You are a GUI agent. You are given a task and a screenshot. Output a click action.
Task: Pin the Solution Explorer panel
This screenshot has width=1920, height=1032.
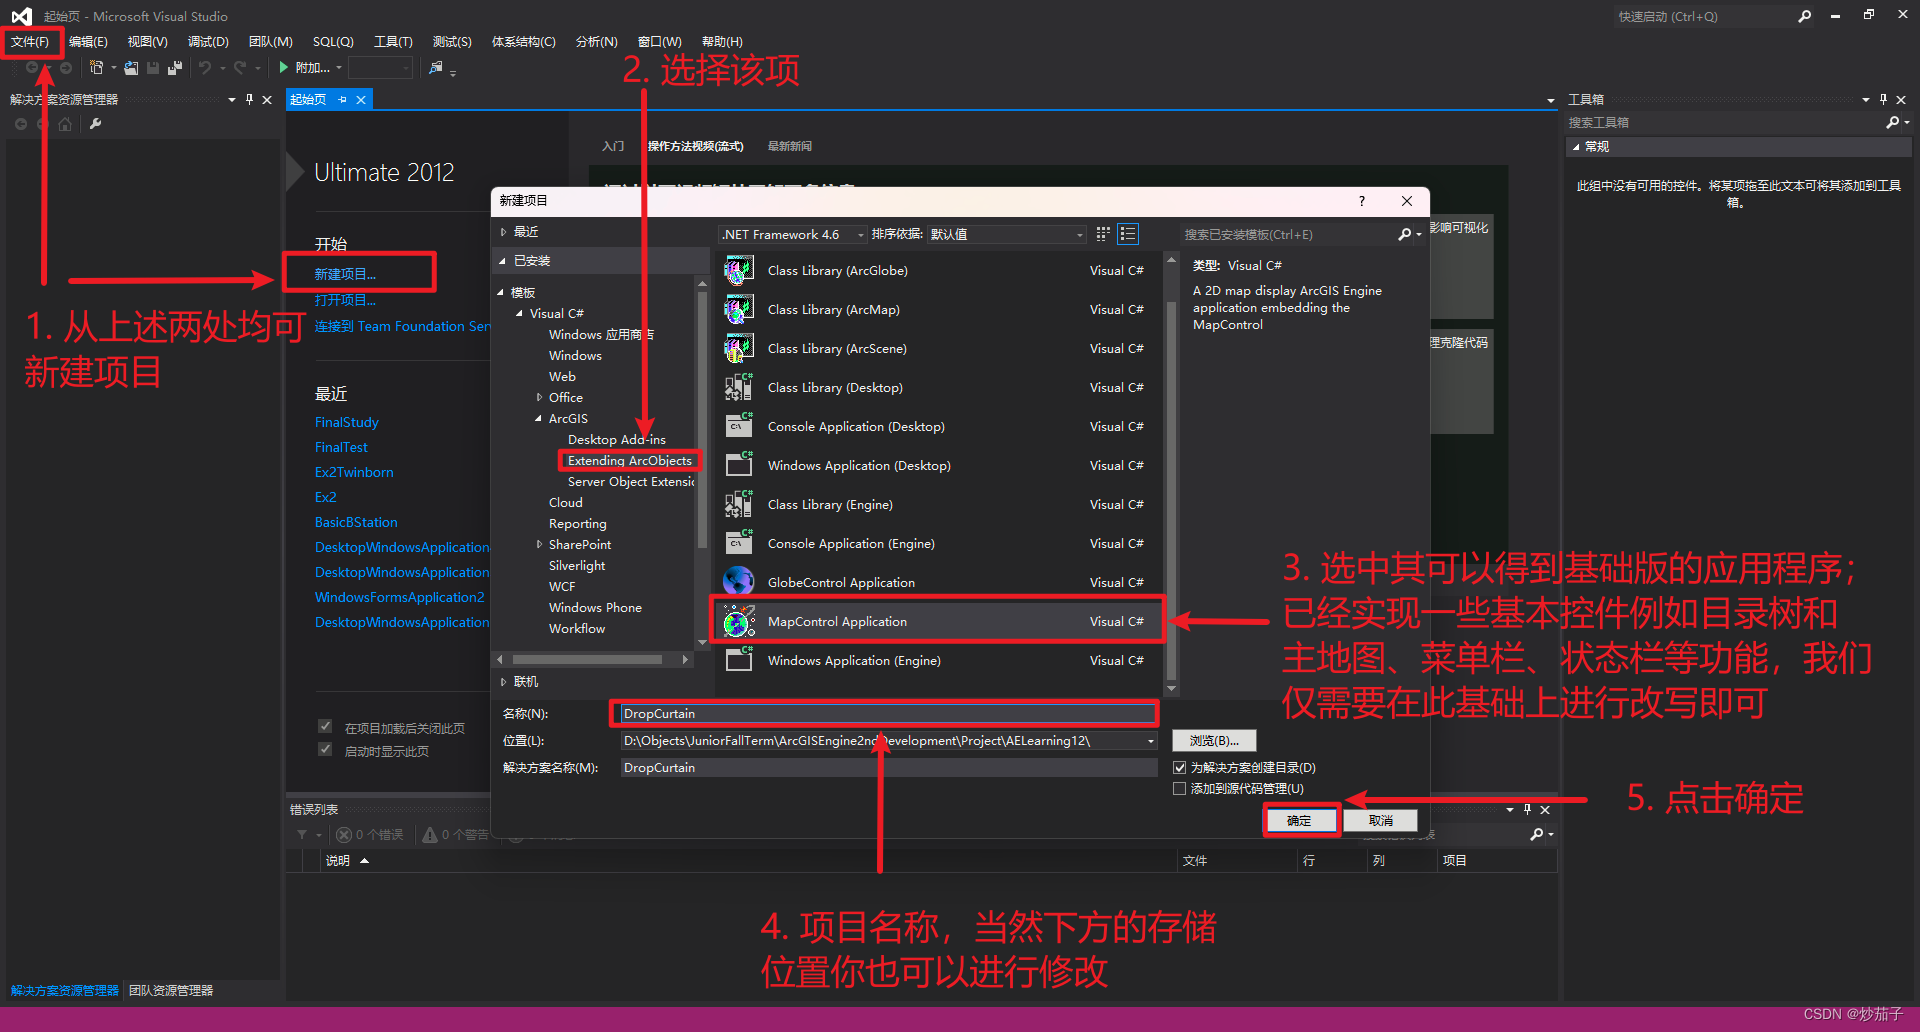click(x=249, y=100)
